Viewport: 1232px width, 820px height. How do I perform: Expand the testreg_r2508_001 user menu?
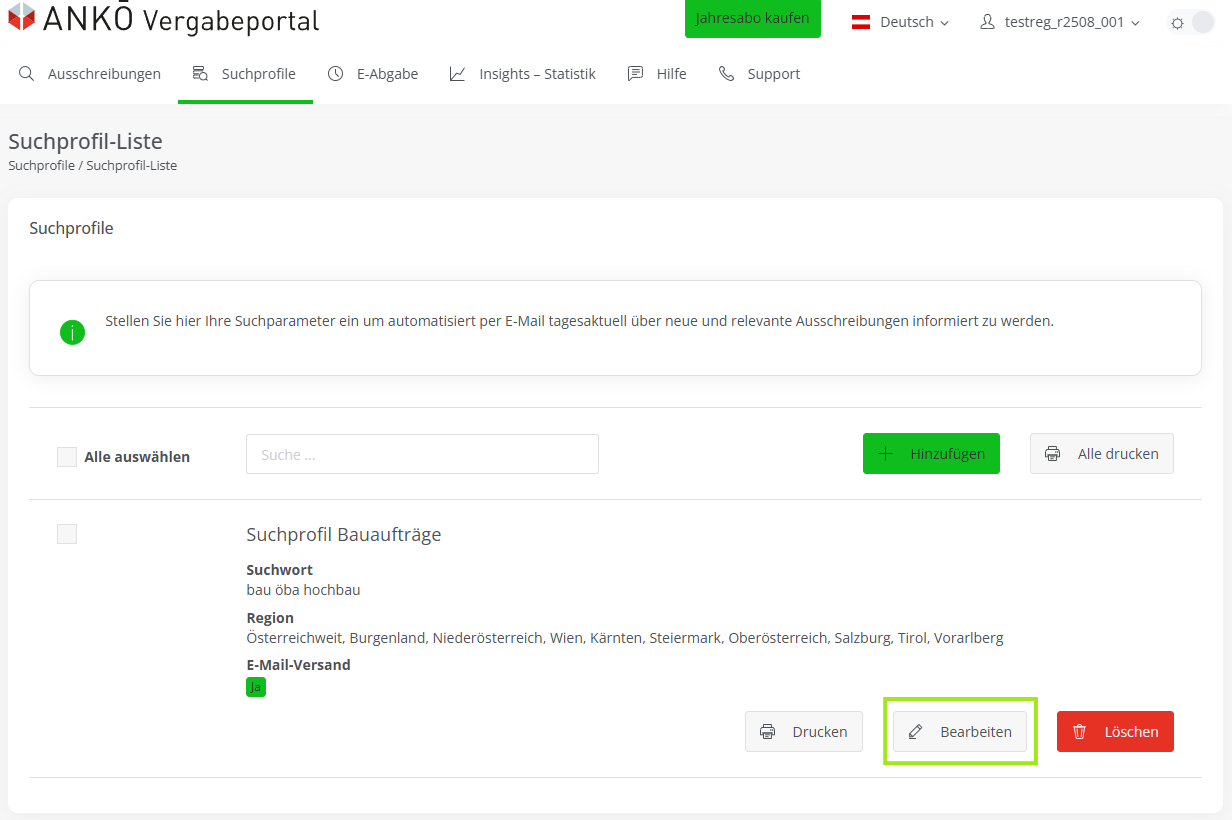click(1060, 22)
